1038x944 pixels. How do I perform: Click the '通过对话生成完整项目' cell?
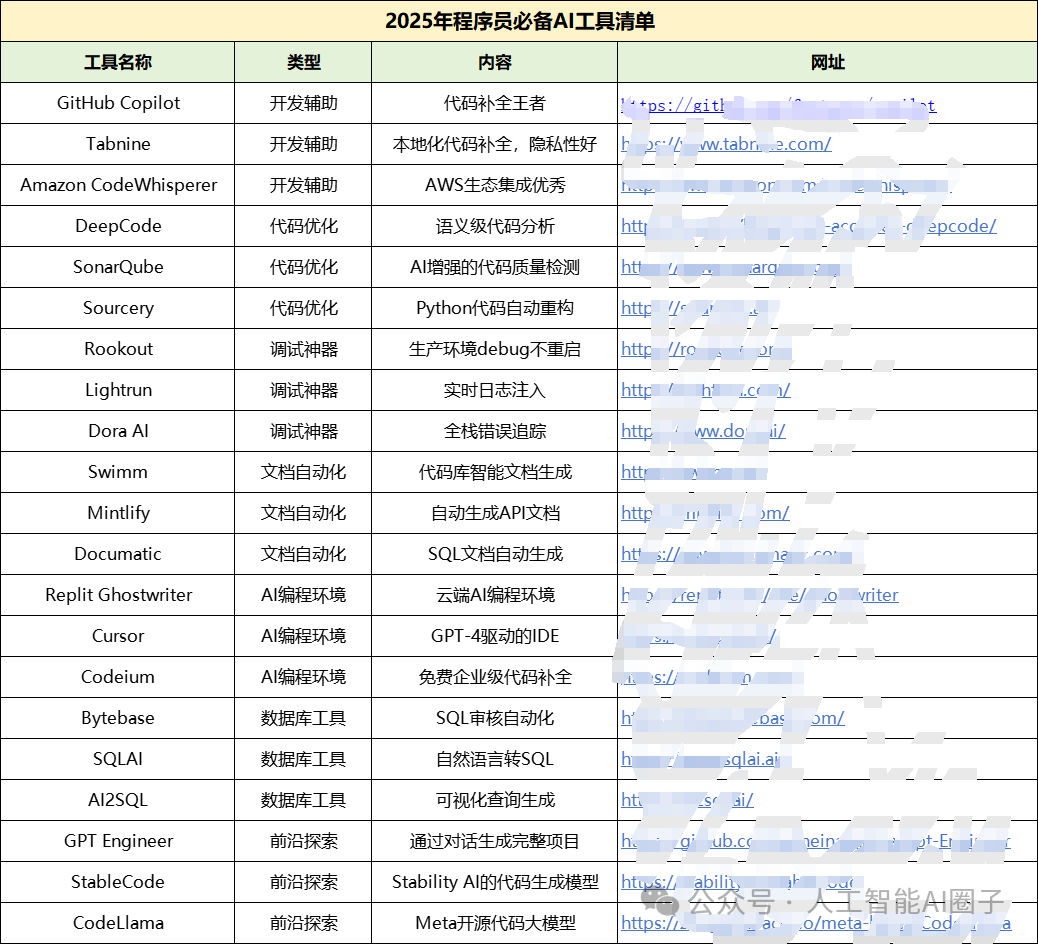[x=495, y=841]
